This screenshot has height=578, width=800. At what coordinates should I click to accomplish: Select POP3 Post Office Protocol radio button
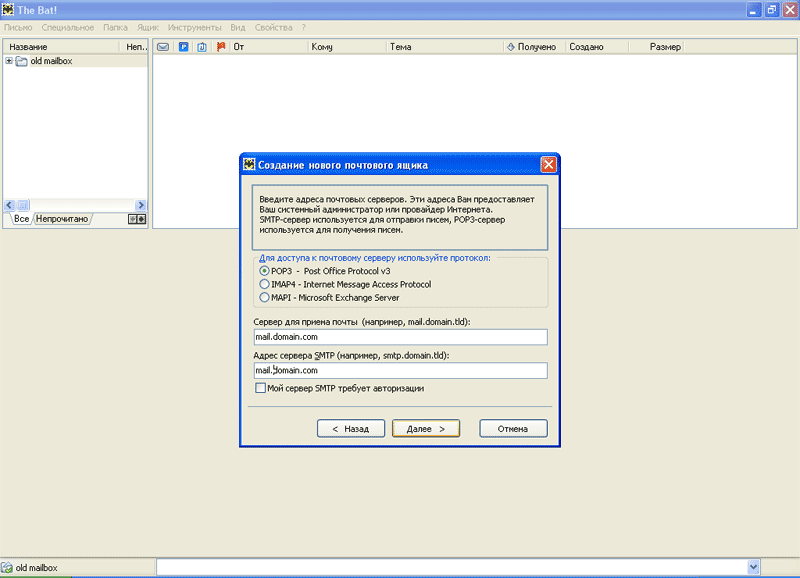tap(264, 271)
